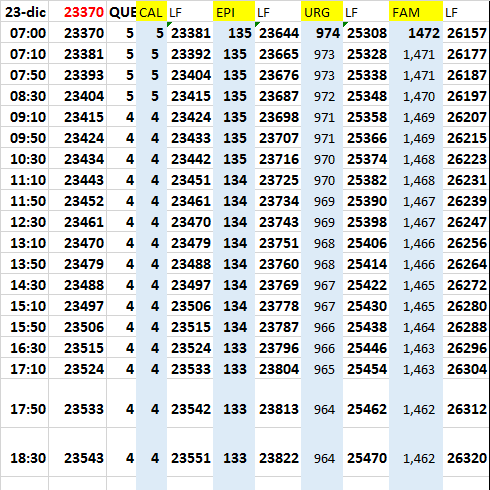
Task: Select cell with value 23543
Action: (78, 452)
